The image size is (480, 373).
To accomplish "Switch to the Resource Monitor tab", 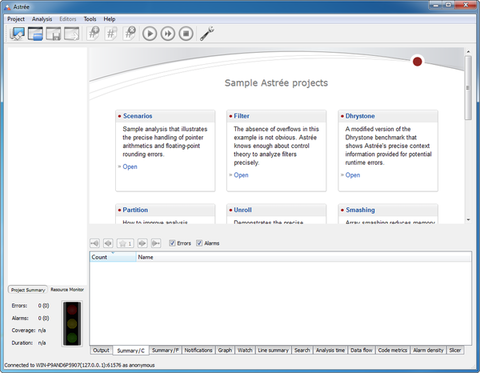I will [67, 290].
